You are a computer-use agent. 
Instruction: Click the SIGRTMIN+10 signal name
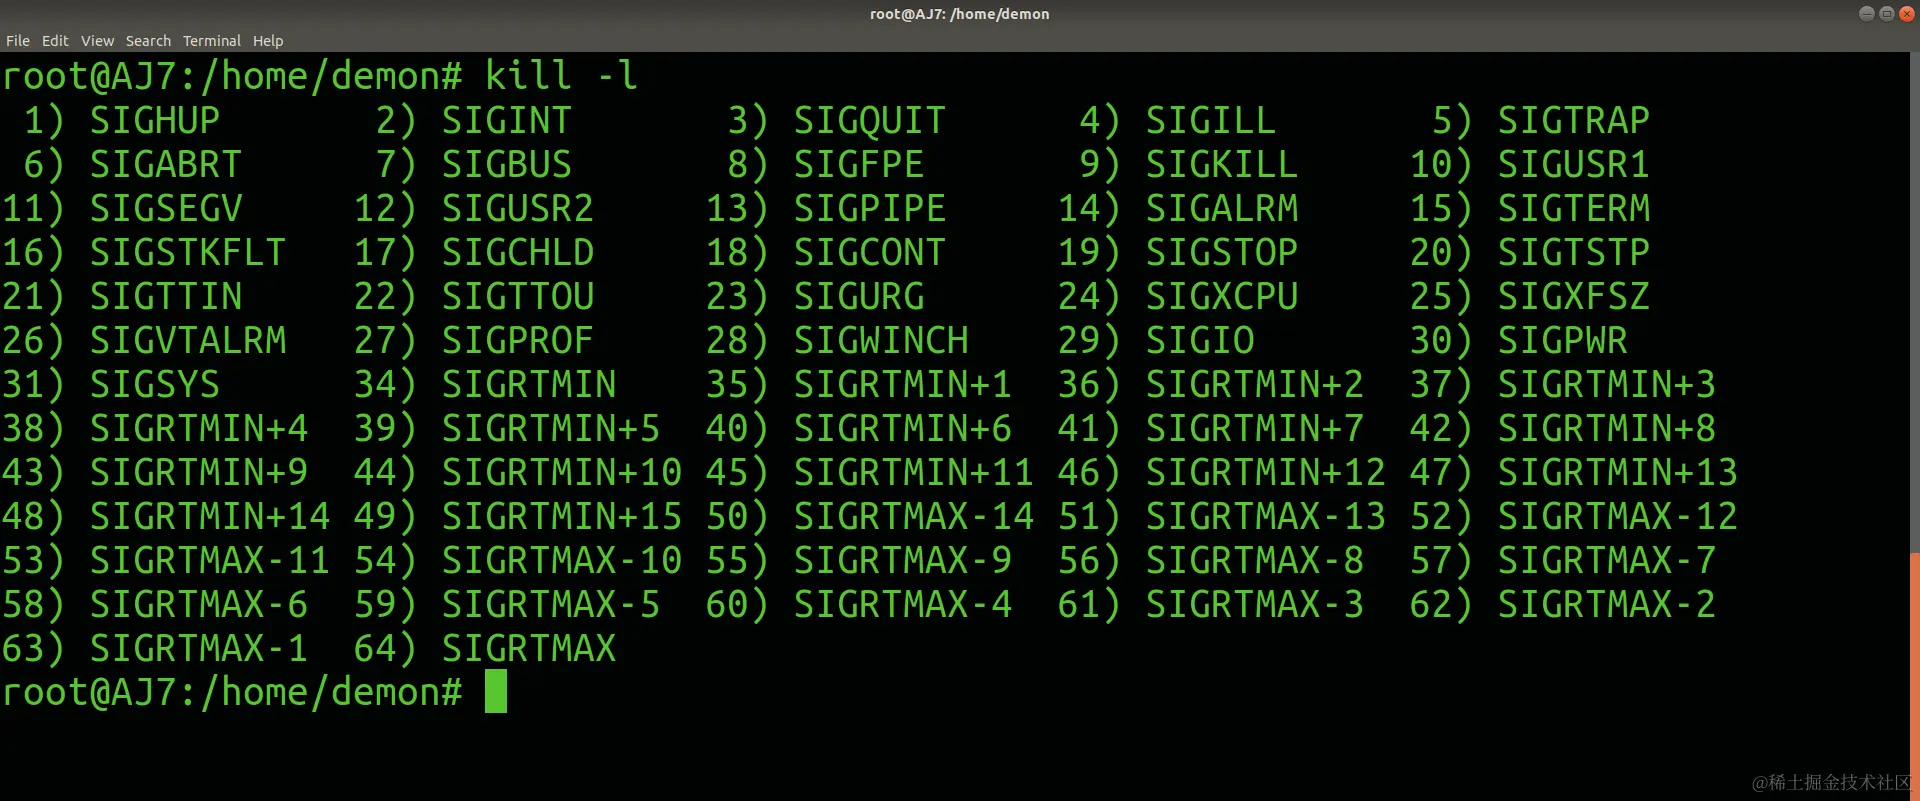[561, 472]
